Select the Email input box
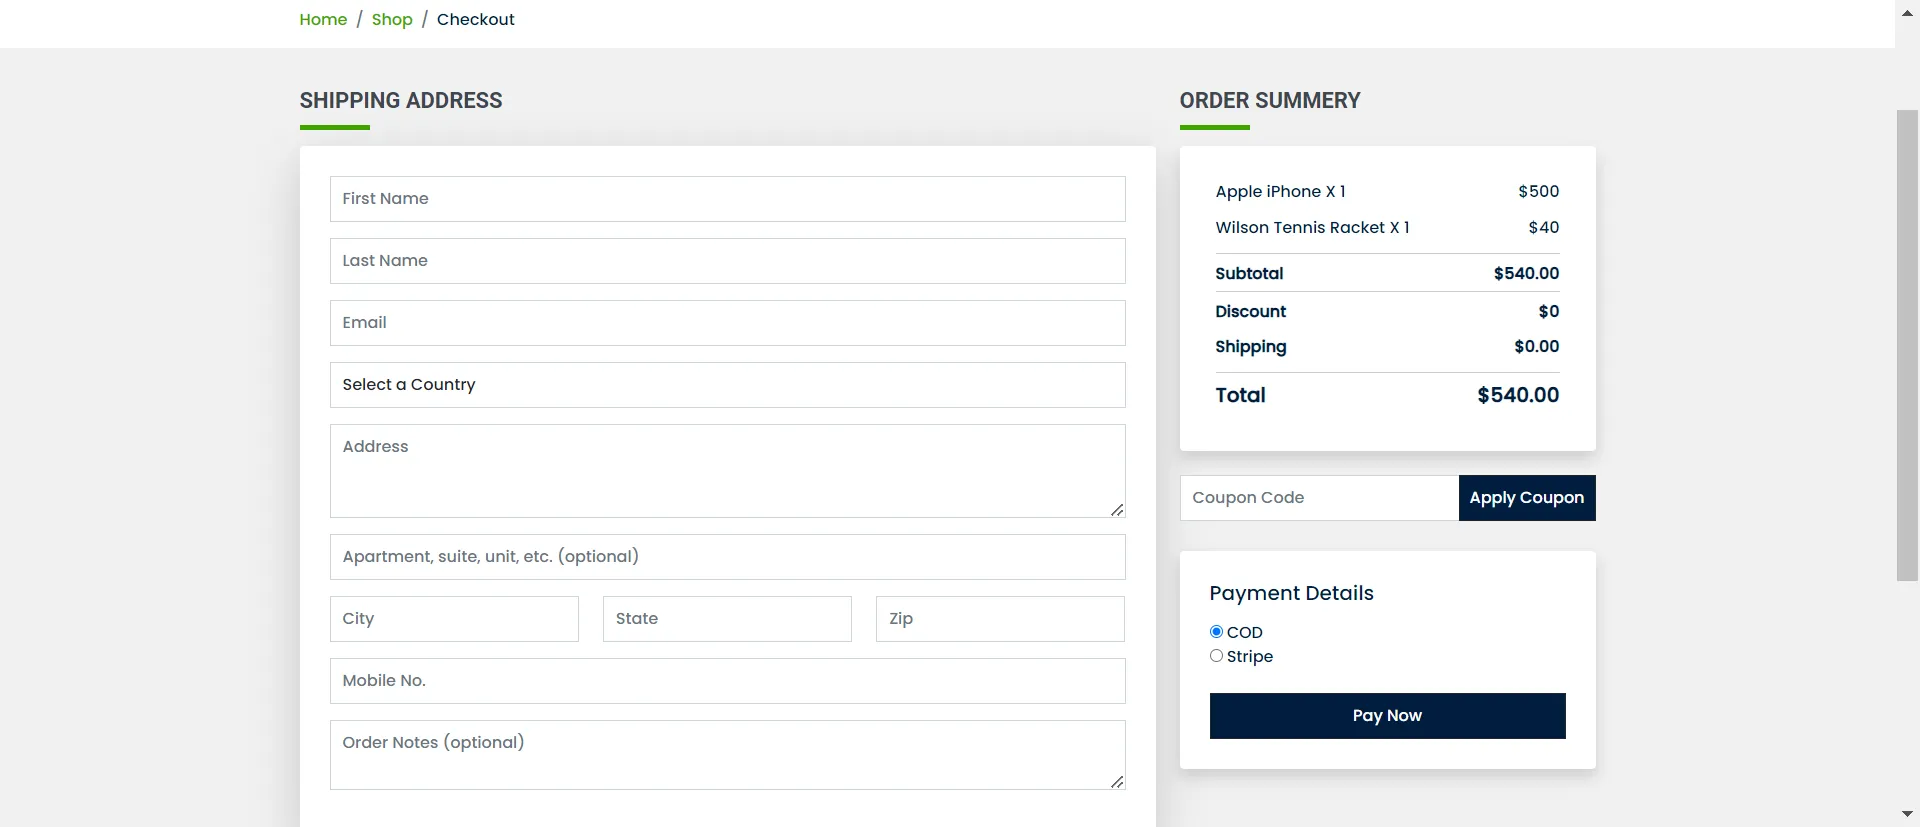This screenshot has width=1920, height=827. (727, 323)
